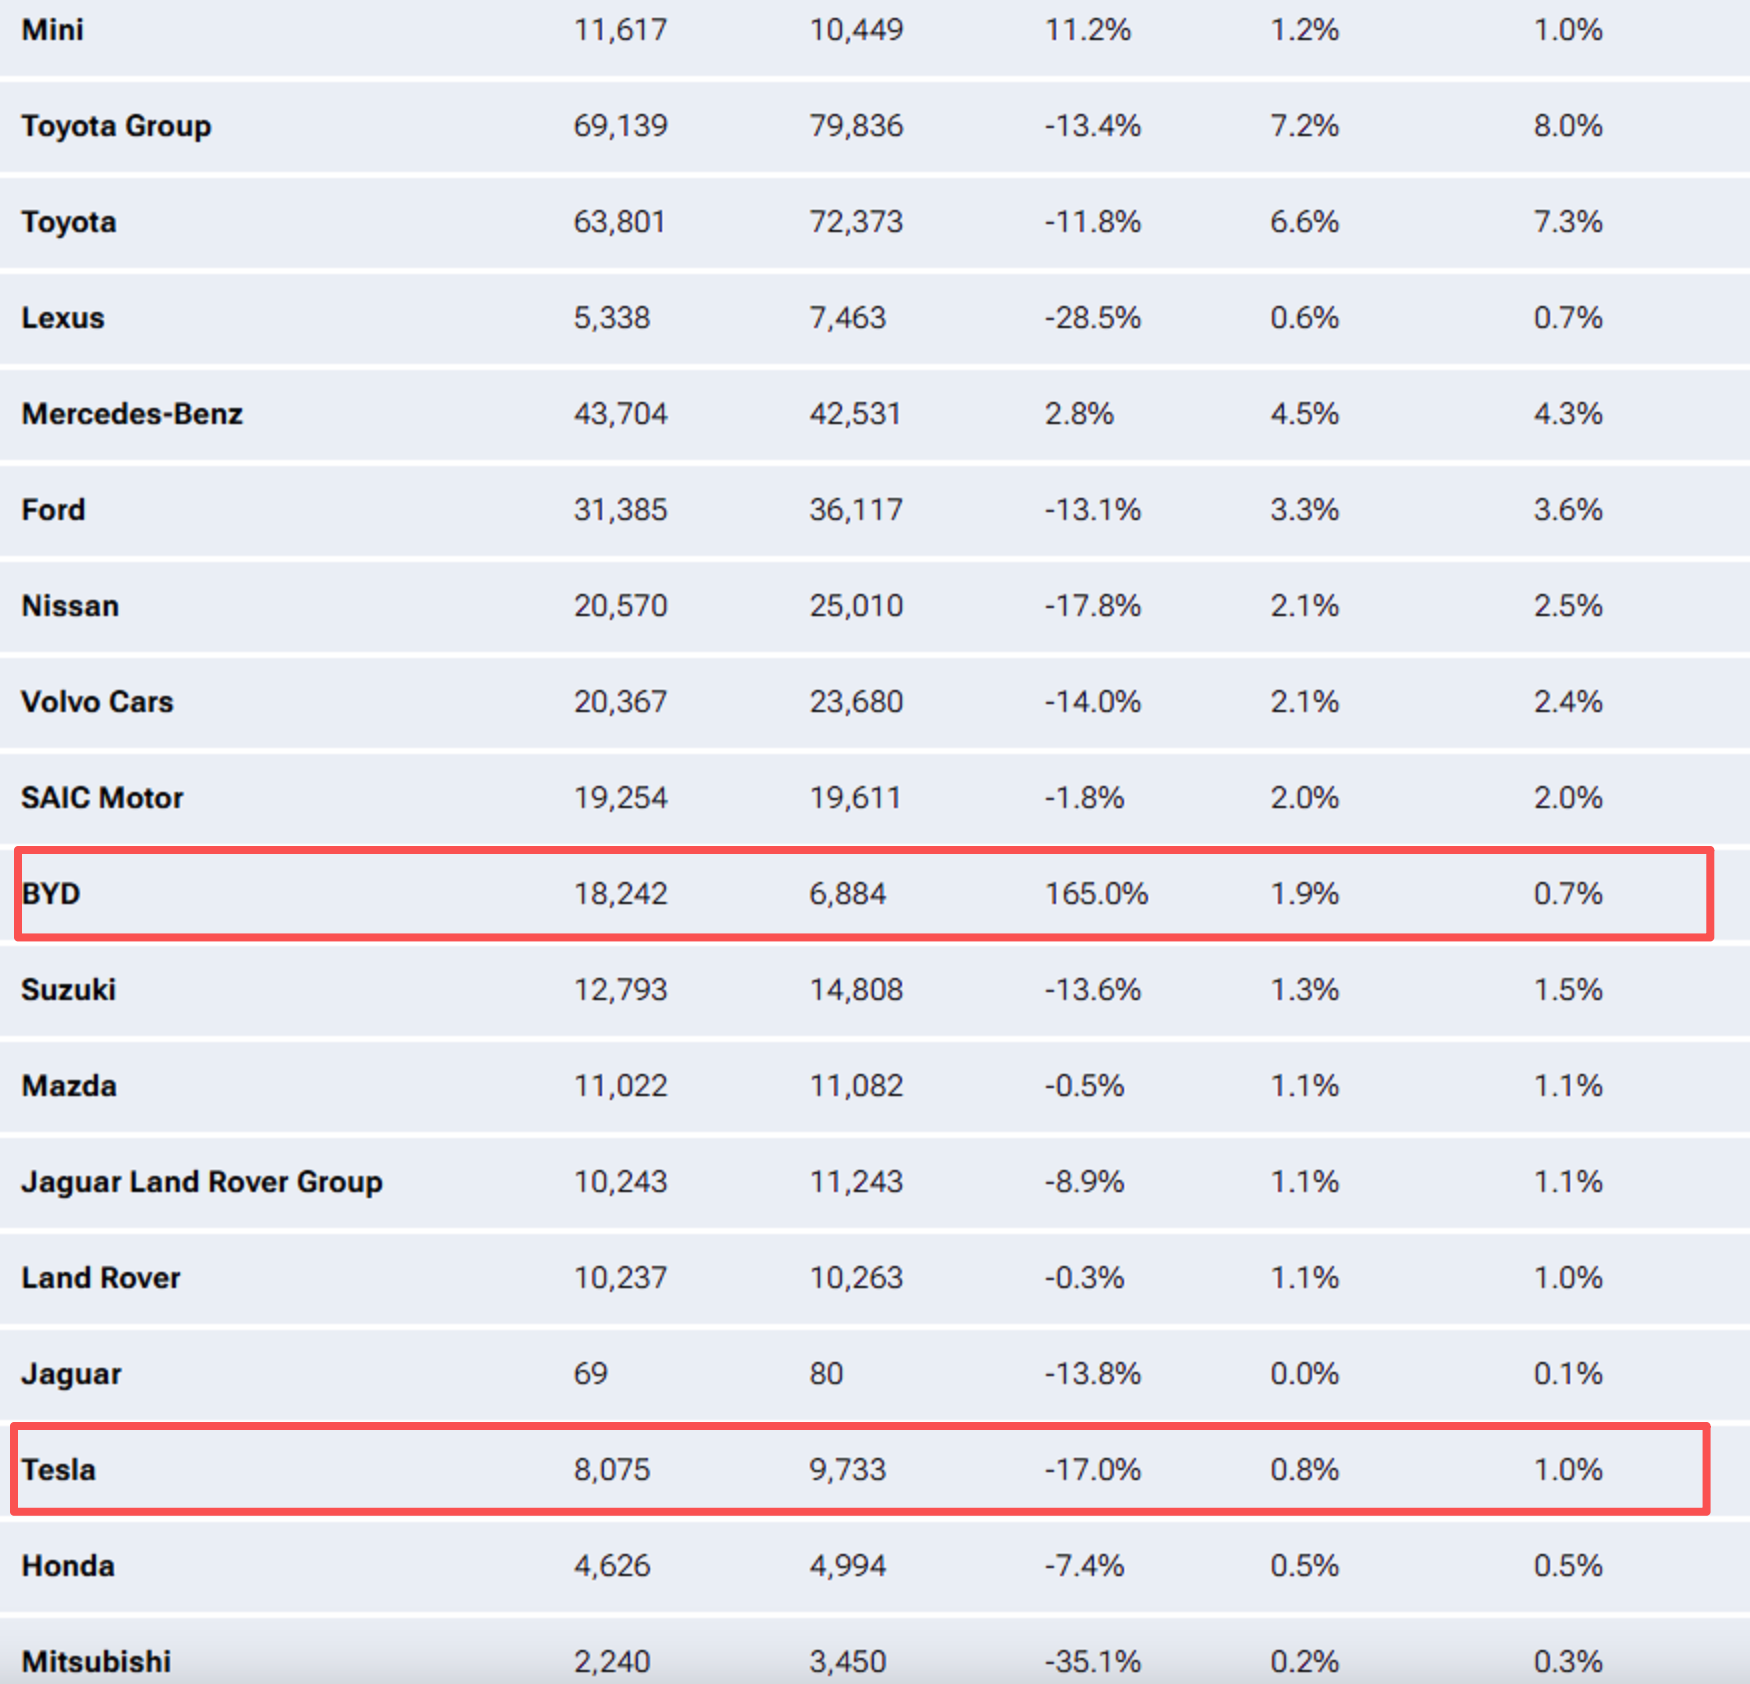
Task: Click the BYD brand name
Action: pos(51,893)
